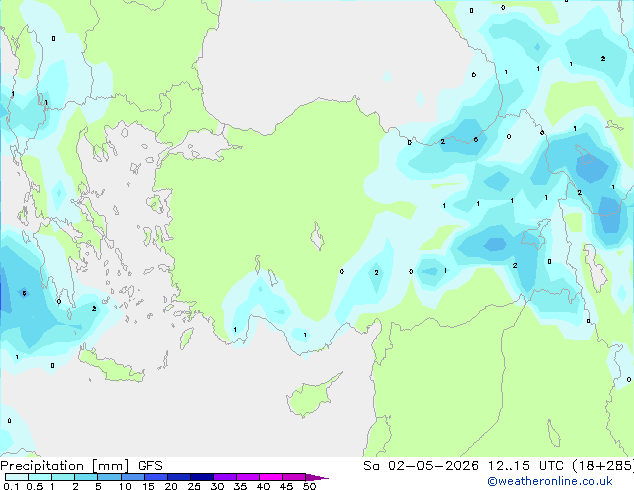The width and height of the screenshot is (634, 490).
Task: Click the '10' legend scale label
Action: (x=125, y=486)
